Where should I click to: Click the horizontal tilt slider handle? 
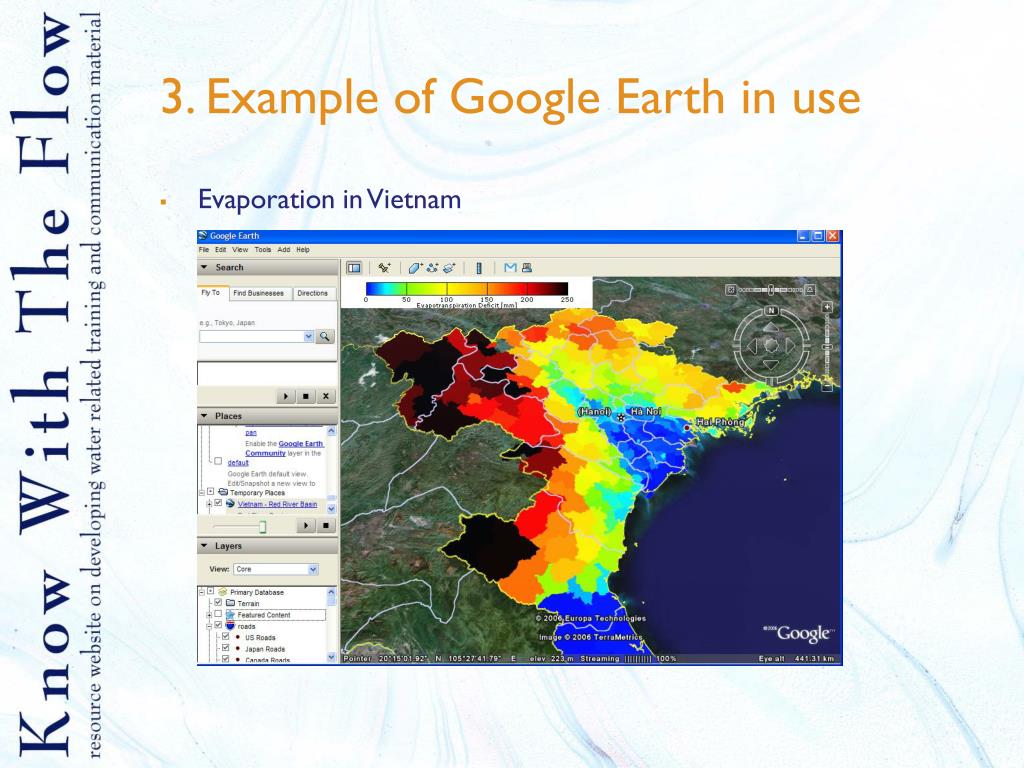[771, 289]
